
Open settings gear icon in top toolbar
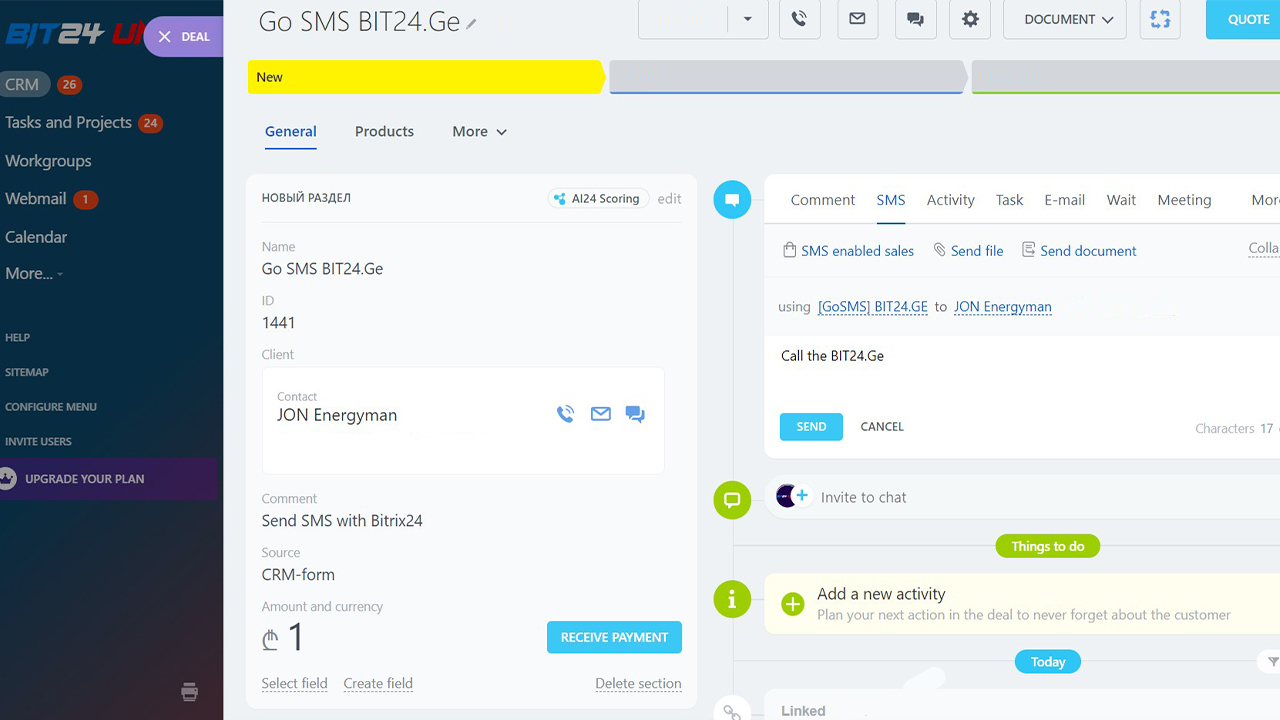point(970,19)
